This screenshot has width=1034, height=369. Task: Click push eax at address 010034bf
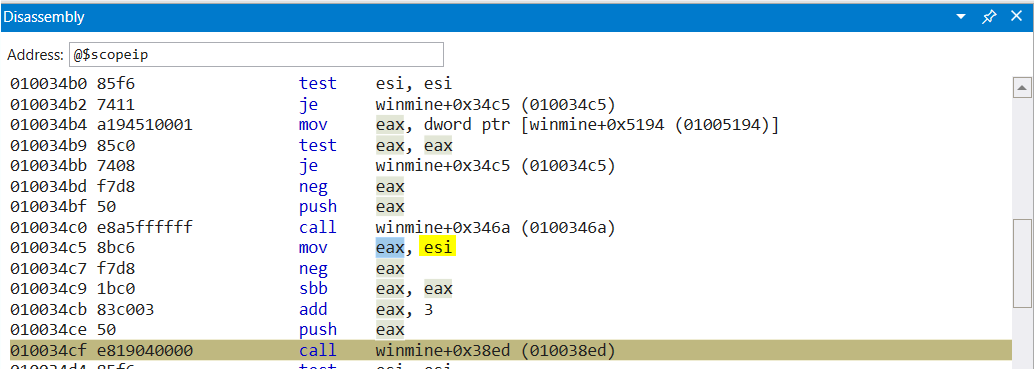pos(208,207)
